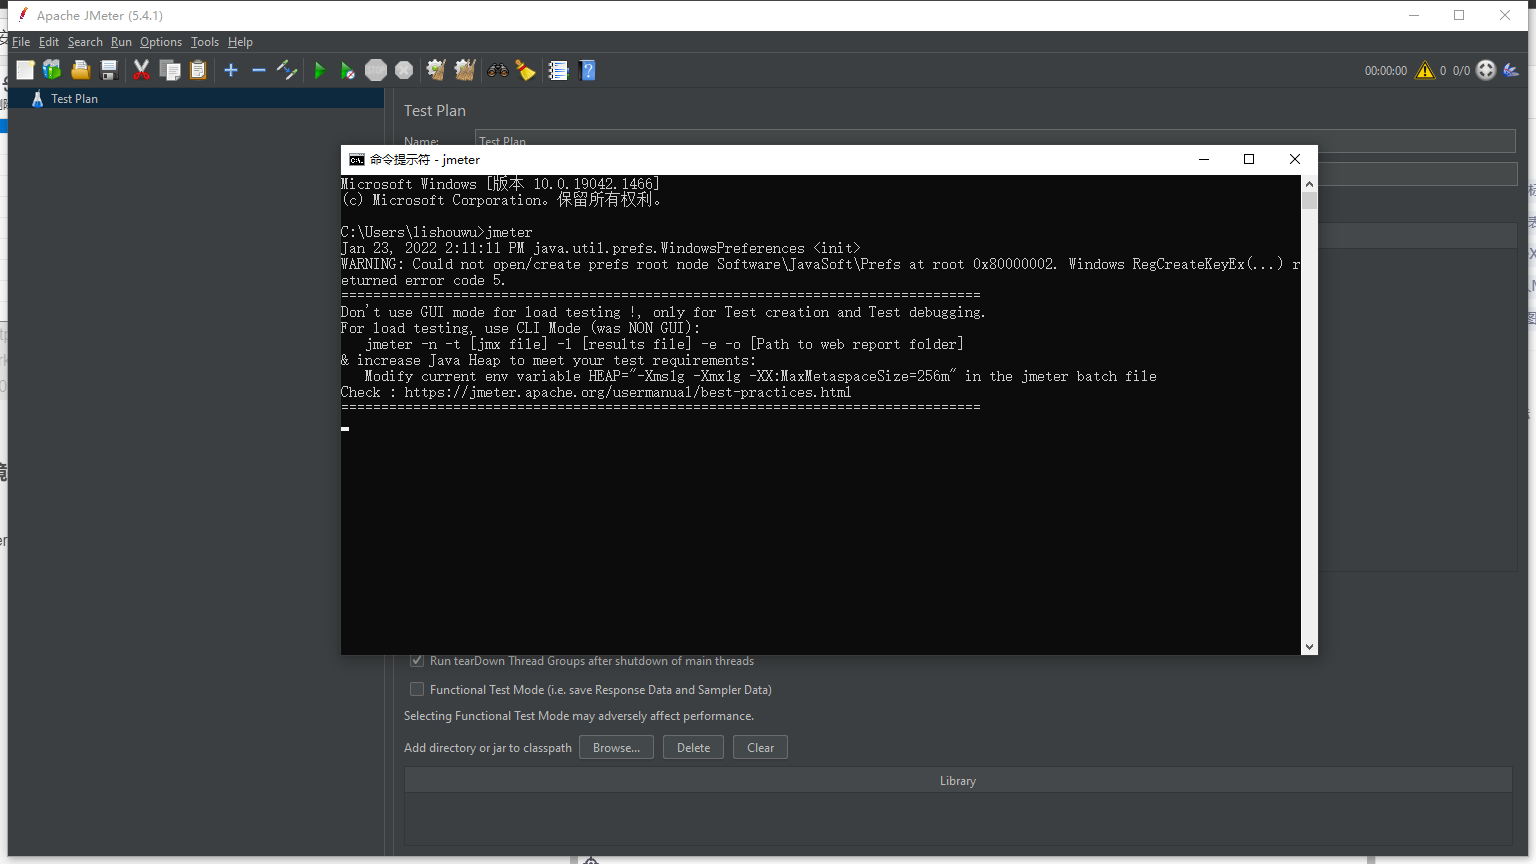Enable Functional Test Mode checkbox
This screenshot has width=1536, height=864.
click(x=417, y=689)
